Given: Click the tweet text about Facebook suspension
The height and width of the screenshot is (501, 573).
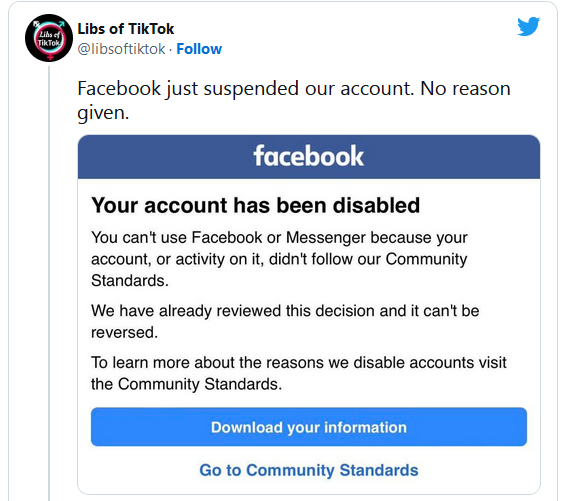Looking at the screenshot, I should pyautogui.click(x=294, y=100).
